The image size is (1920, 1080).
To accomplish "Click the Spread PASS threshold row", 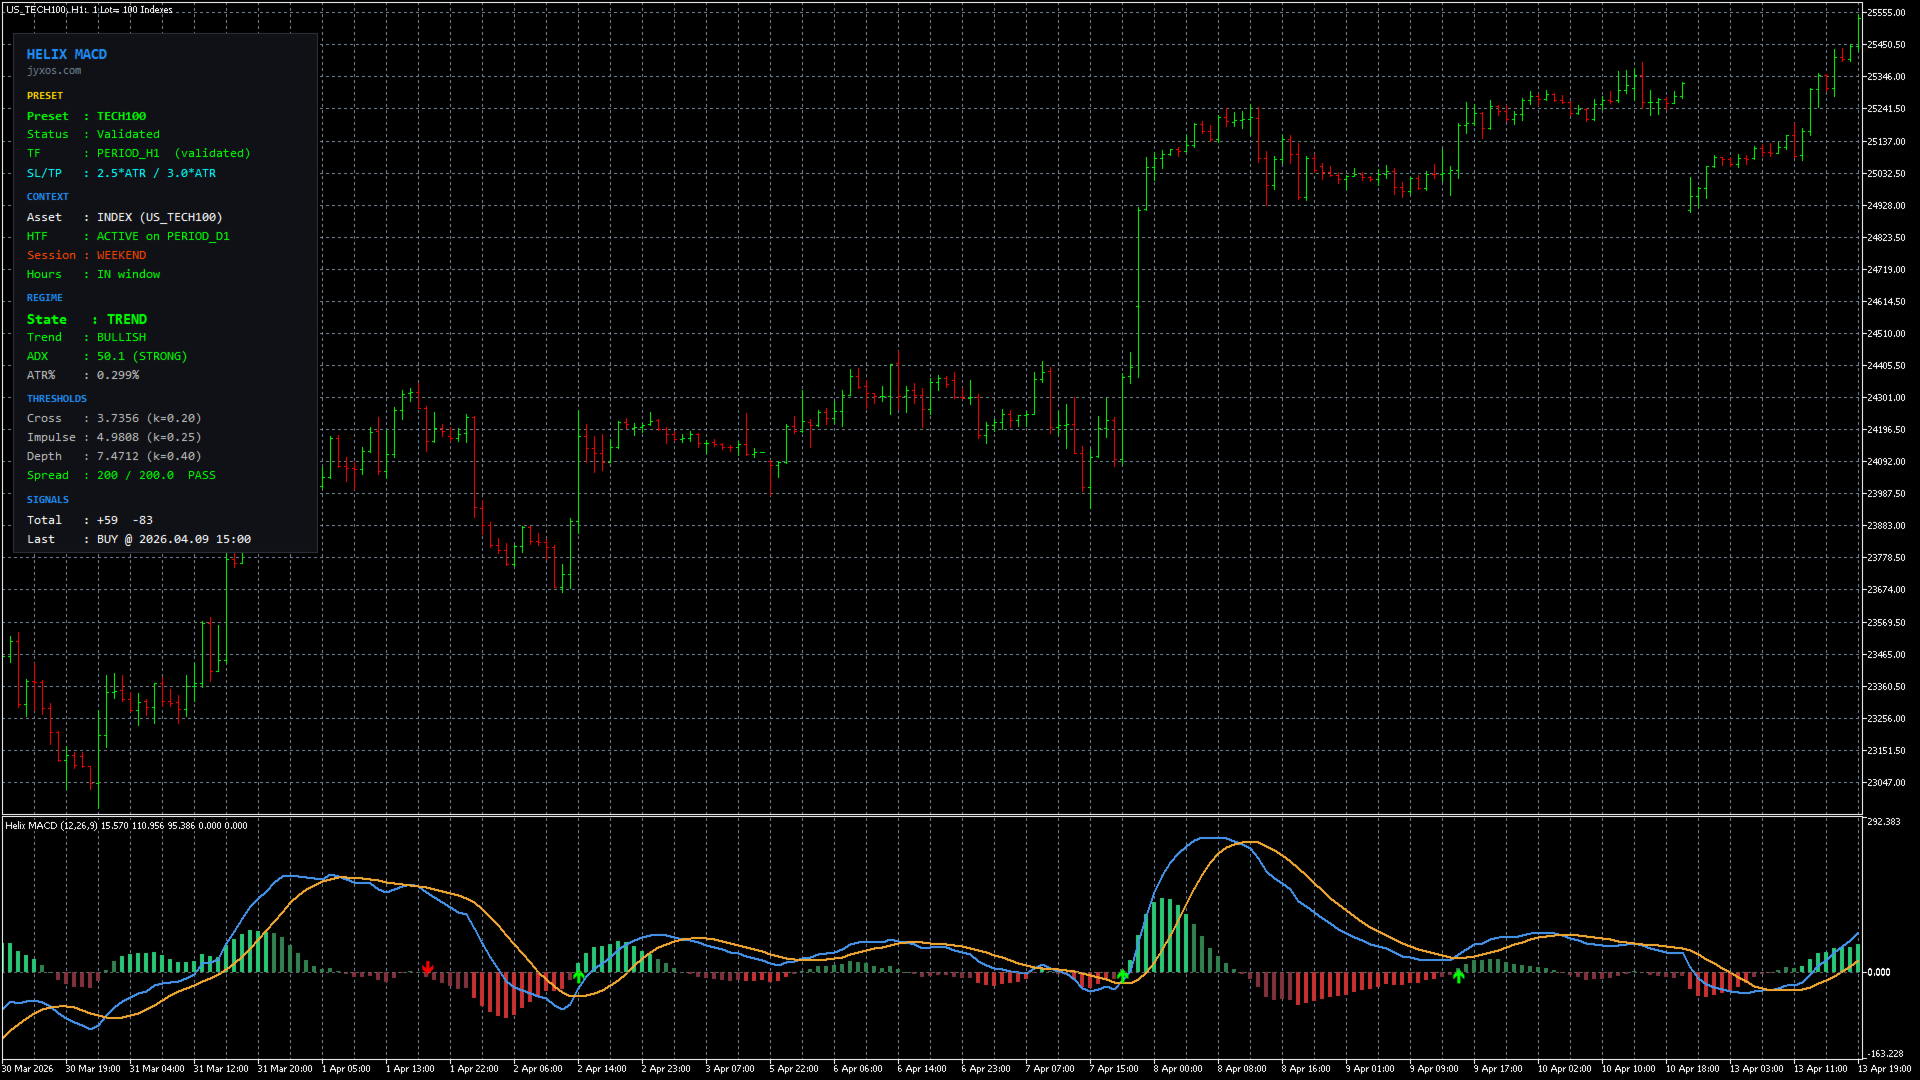I will point(121,475).
